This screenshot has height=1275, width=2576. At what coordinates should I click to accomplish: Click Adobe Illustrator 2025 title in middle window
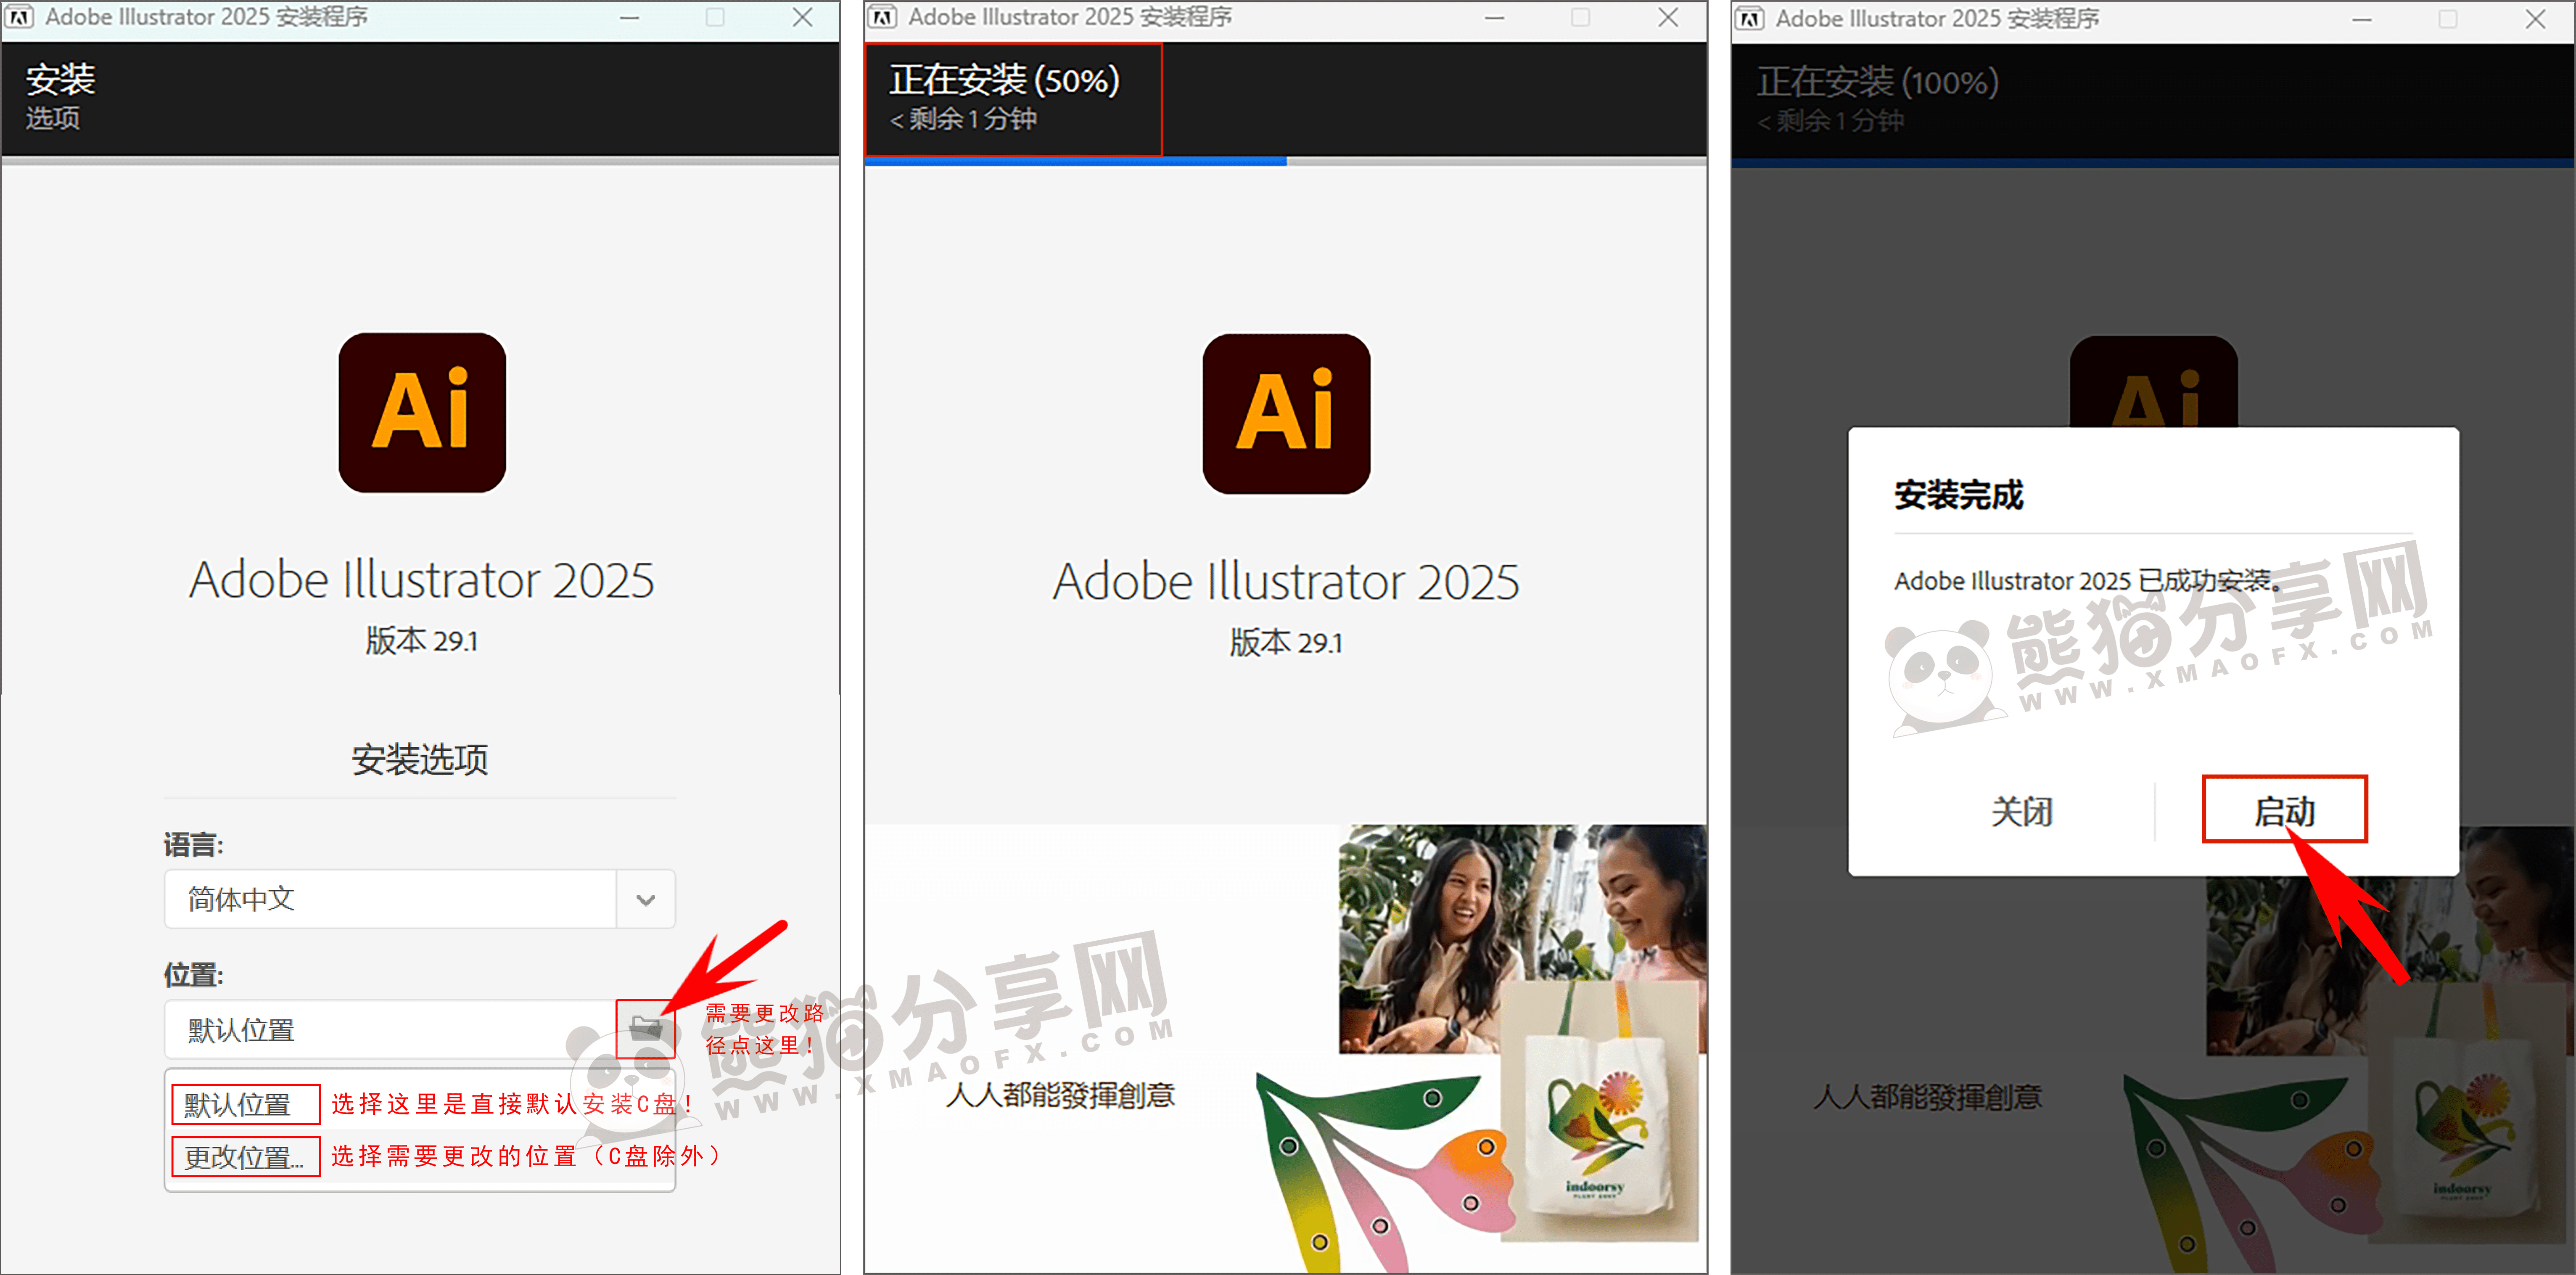(1286, 581)
